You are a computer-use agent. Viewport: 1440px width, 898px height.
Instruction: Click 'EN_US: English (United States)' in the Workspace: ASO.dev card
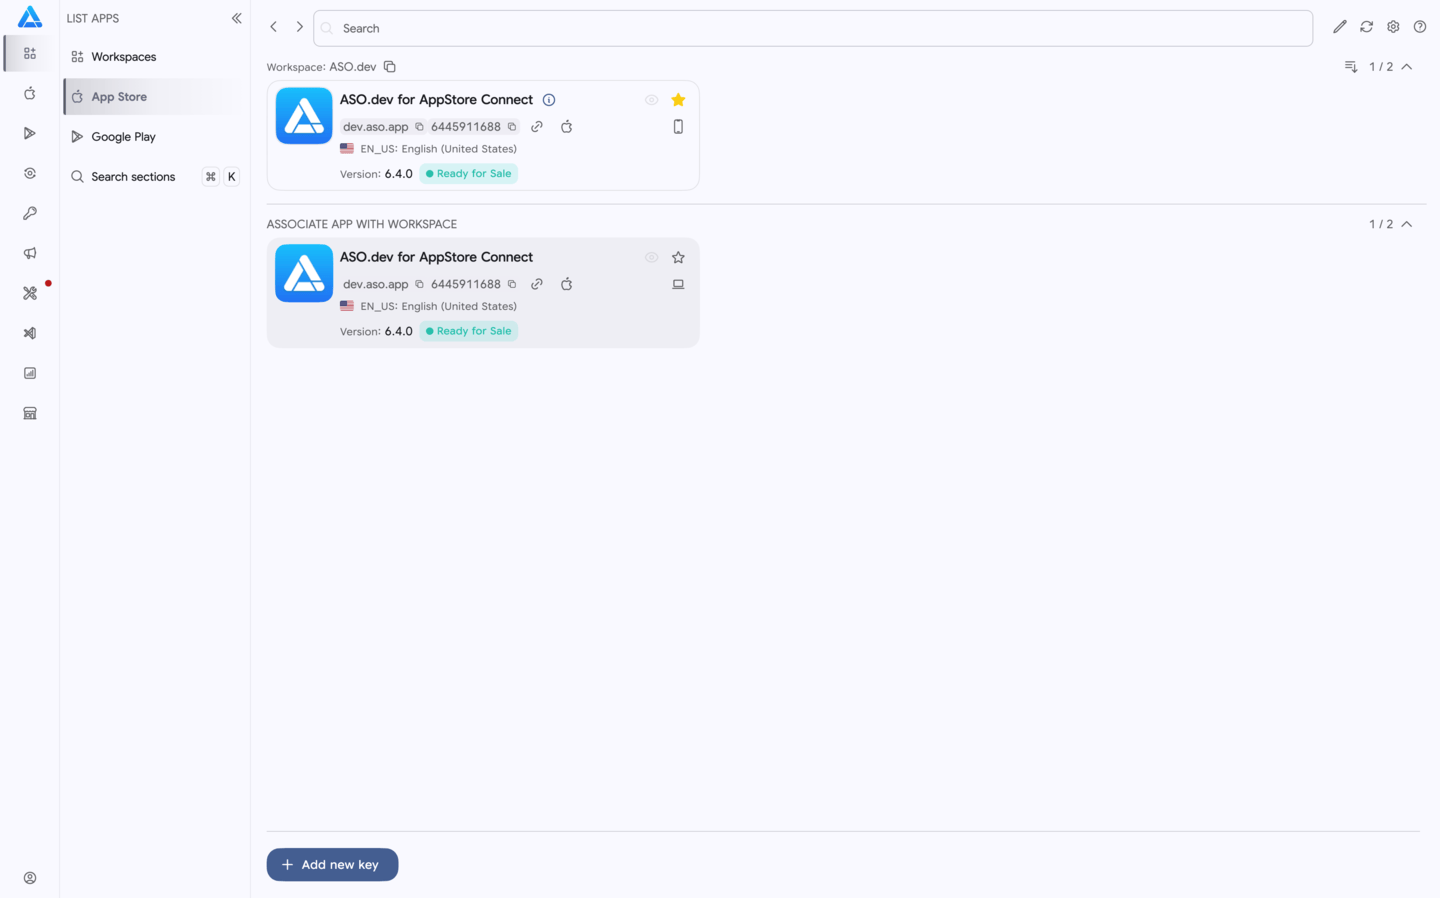[x=439, y=149]
